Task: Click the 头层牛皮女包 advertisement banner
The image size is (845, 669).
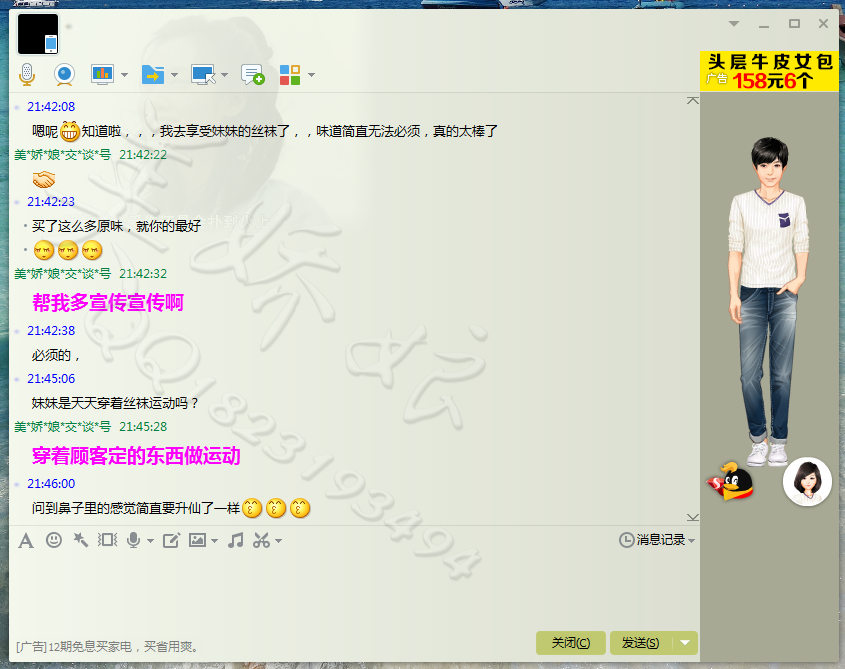Action: pos(769,71)
